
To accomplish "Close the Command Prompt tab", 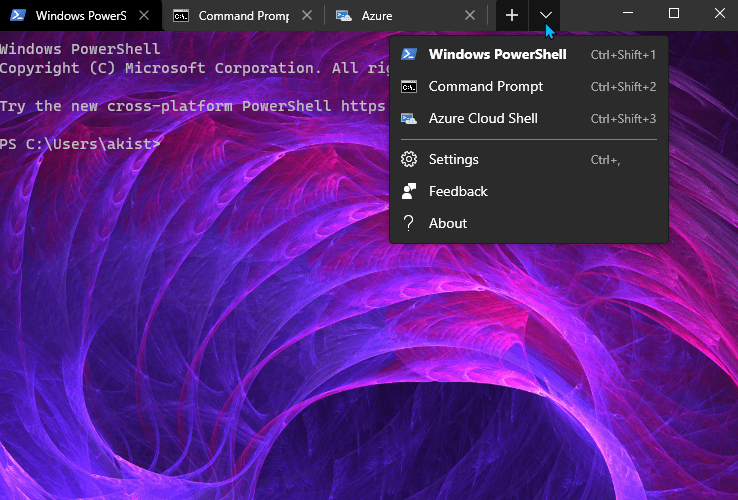I will click(x=307, y=16).
